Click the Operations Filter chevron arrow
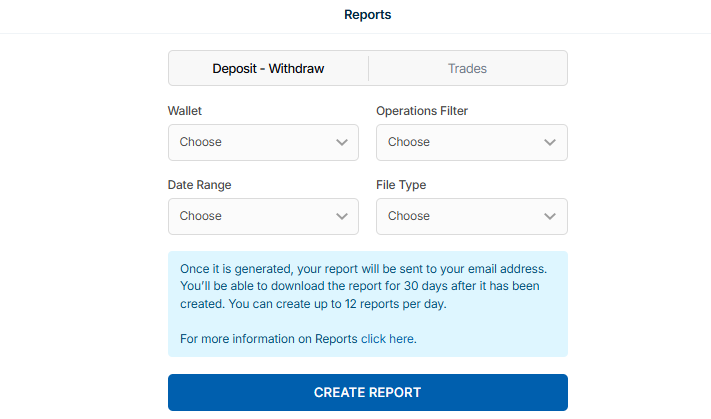 click(550, 142)
